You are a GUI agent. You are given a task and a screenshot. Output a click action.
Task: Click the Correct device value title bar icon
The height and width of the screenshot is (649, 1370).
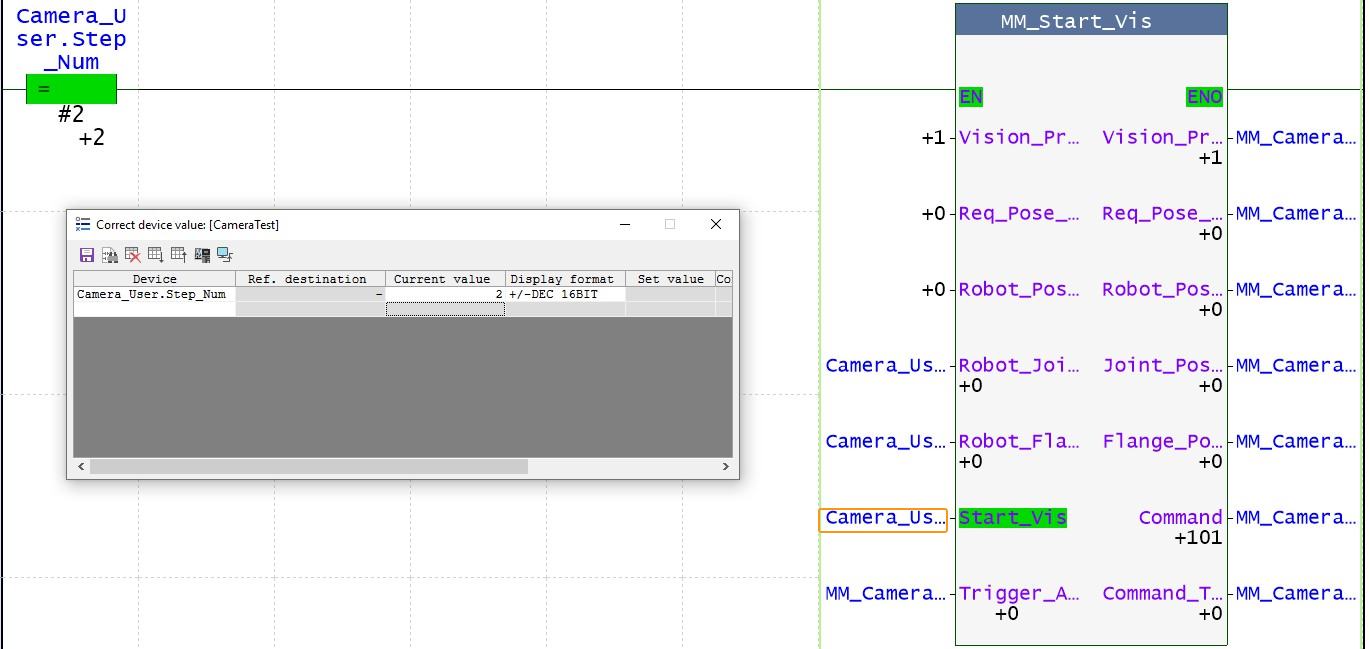click(x=82, y=224)
